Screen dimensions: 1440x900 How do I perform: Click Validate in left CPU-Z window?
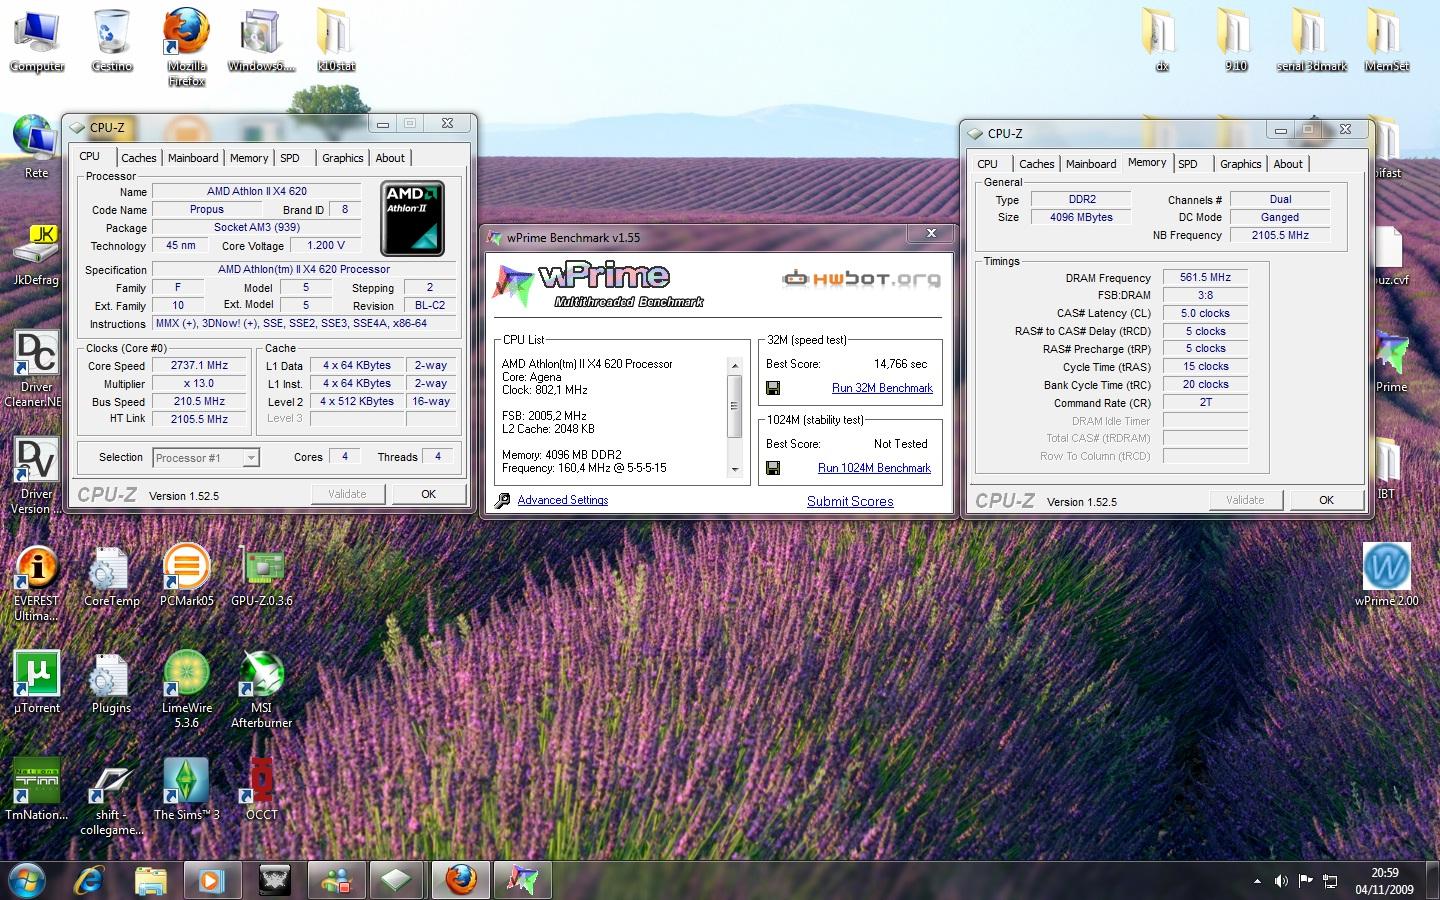347,494
